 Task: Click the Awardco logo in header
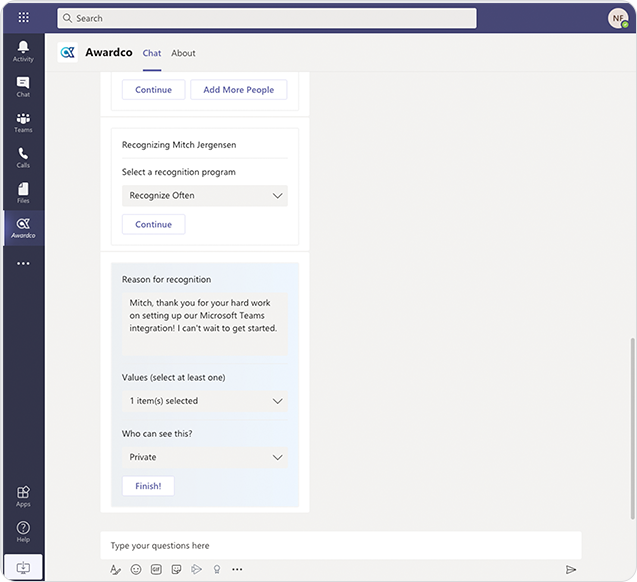click(x=67, y=52)
